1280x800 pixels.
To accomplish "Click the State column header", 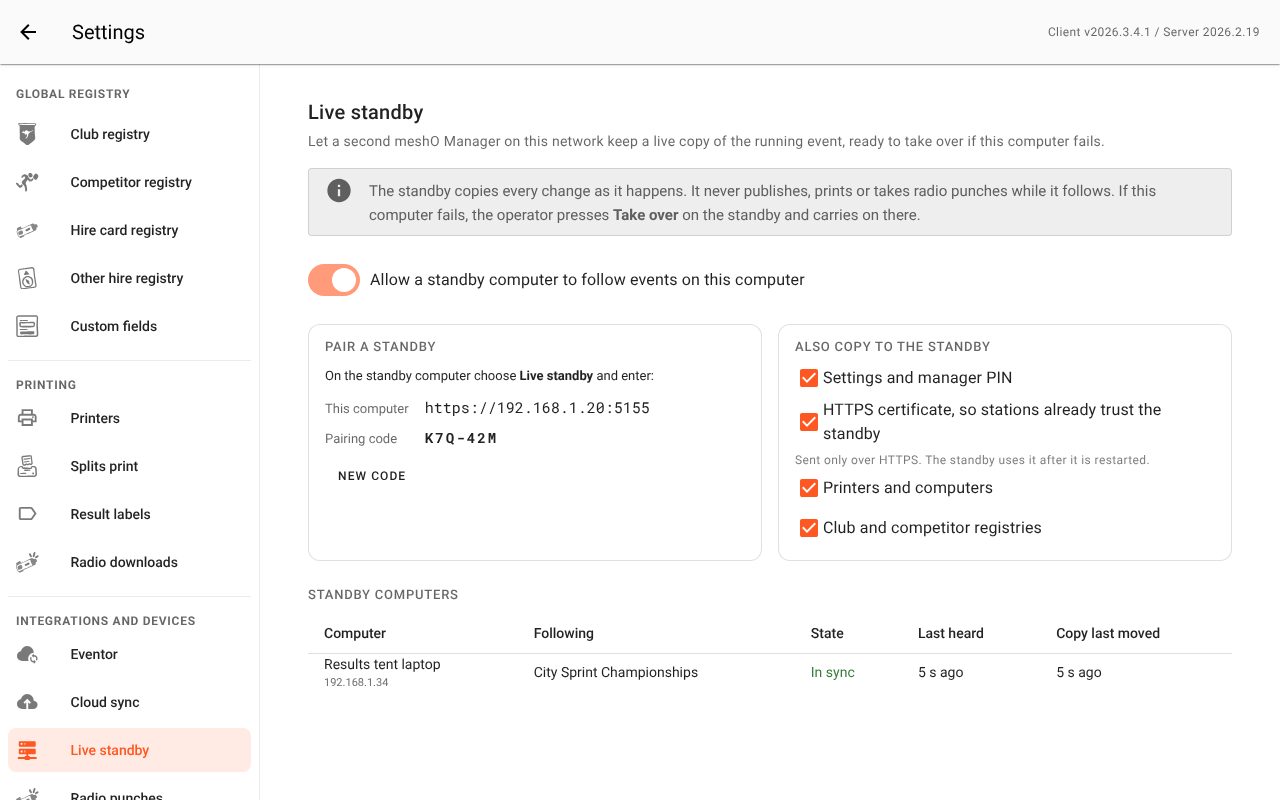I will (827, 633).
